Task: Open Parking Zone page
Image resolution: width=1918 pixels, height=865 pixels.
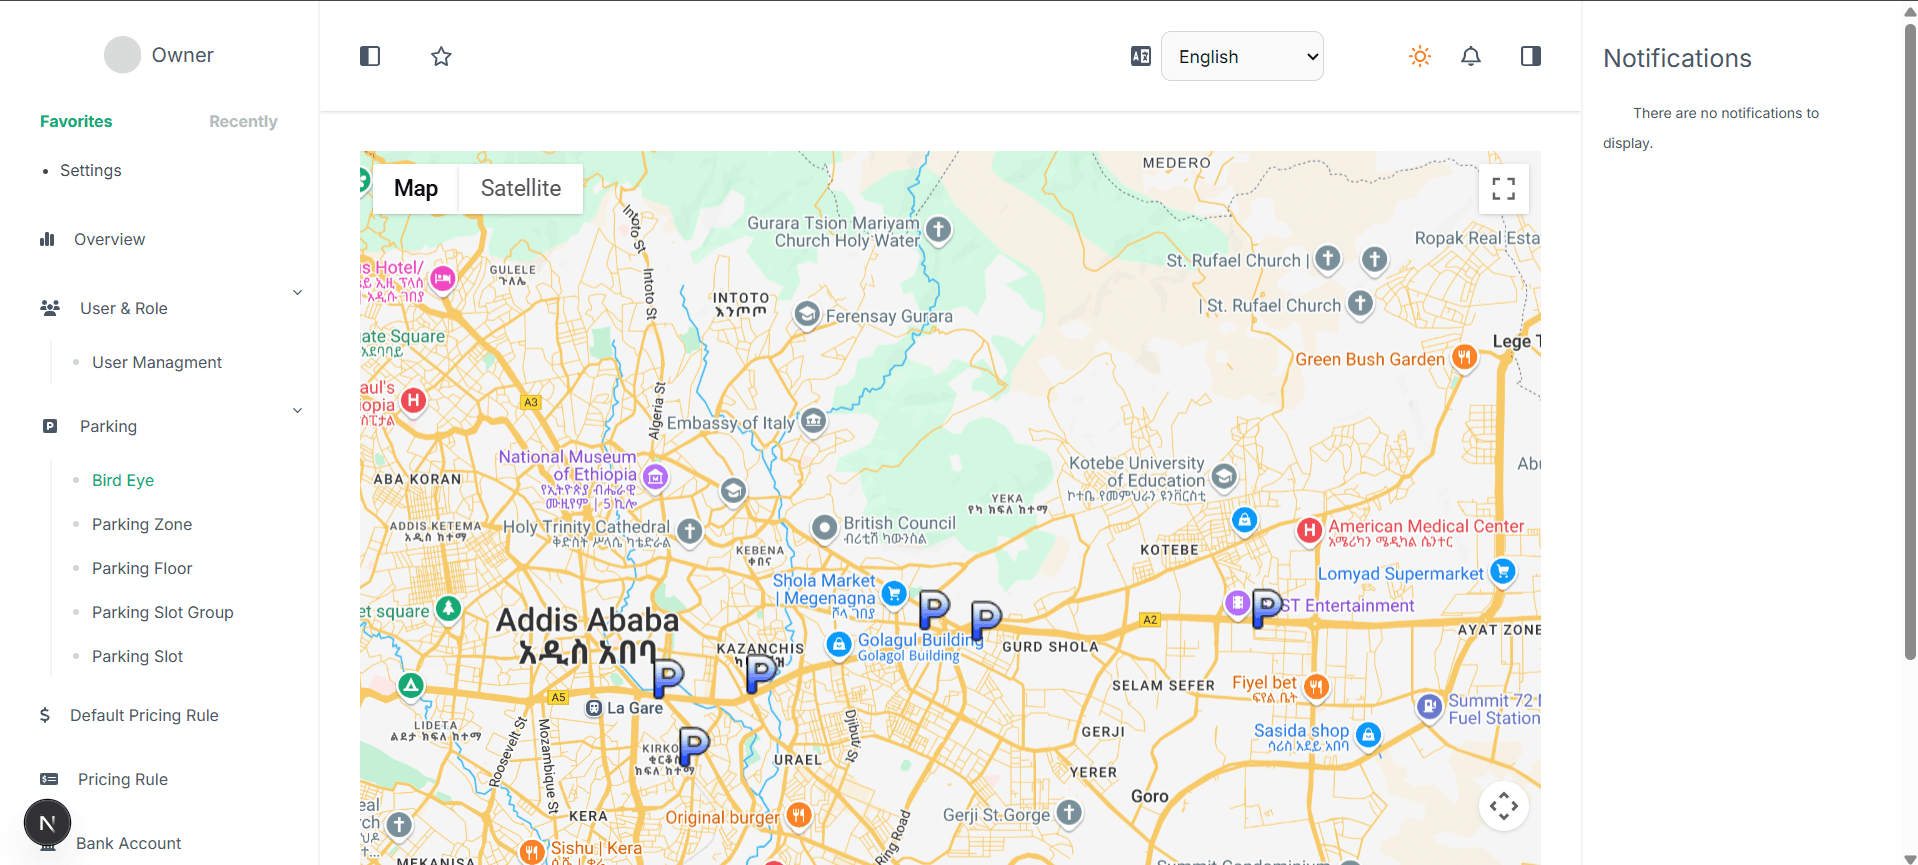Action: [x=142, y=524]
